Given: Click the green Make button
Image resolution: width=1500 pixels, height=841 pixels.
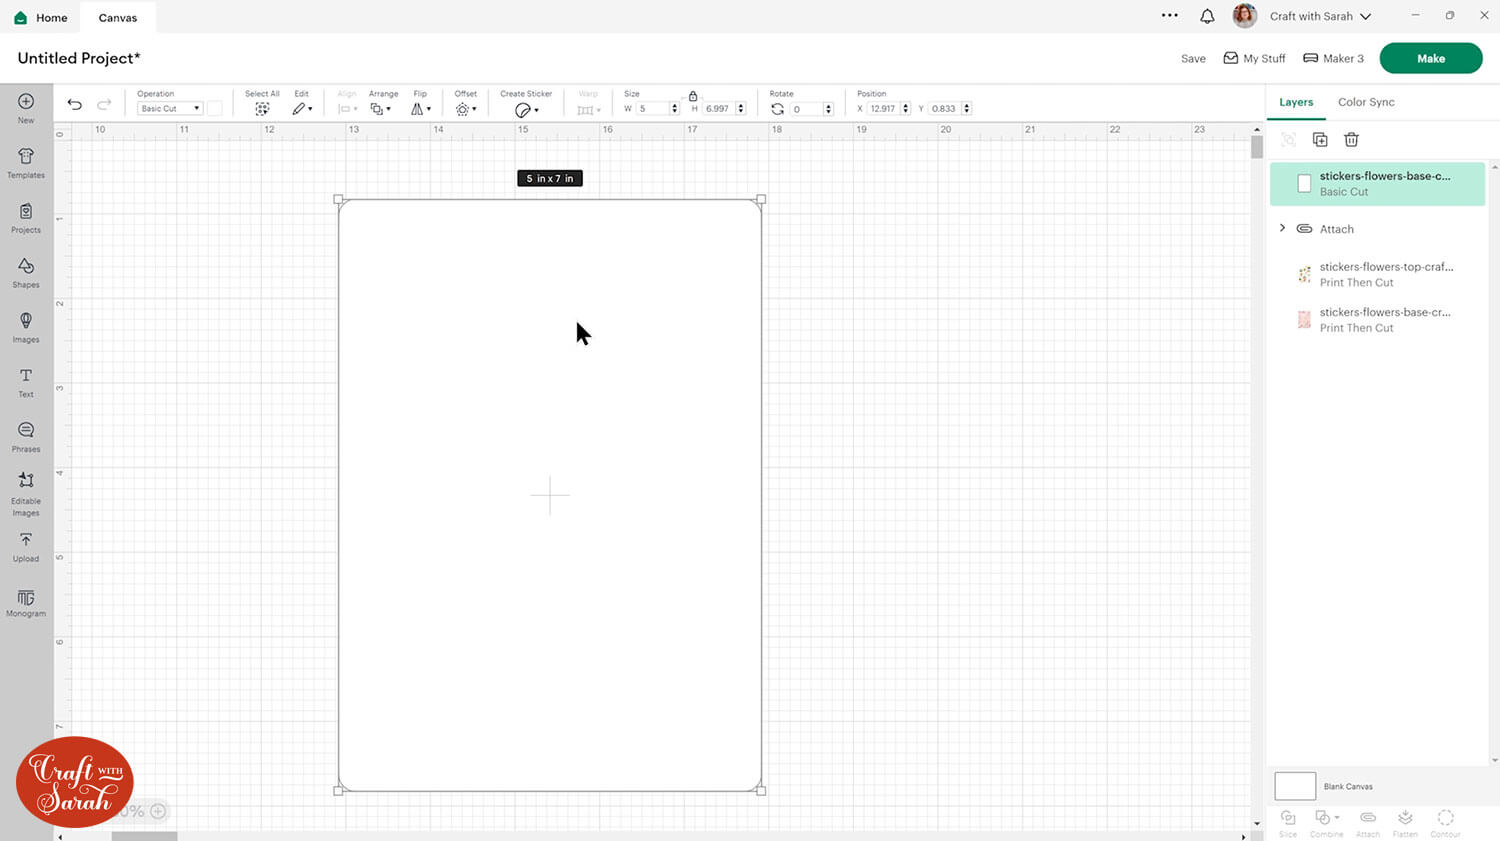Looking at the screenshot, I should [x=1430, y=58].
